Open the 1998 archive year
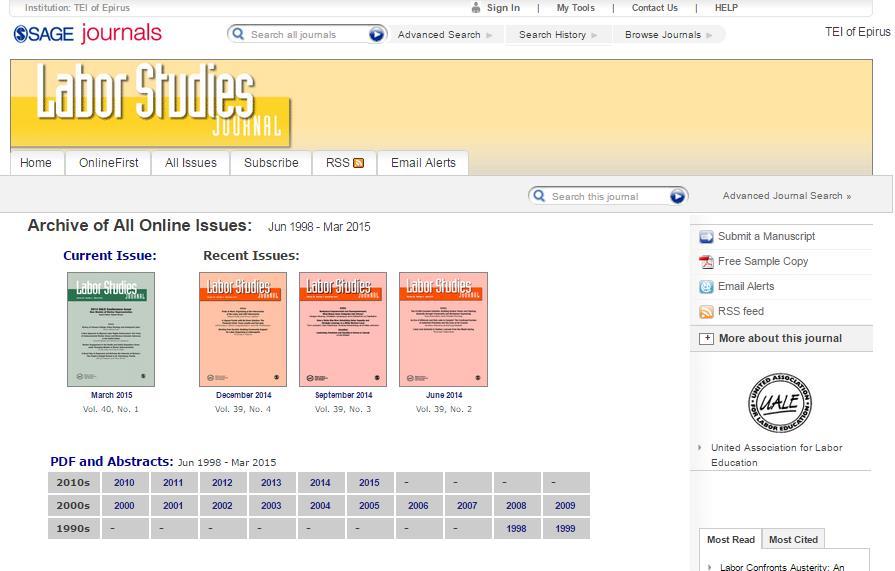The width and height of the screenshot is (895, 571). pyautogui.click(x=516, y=529)
